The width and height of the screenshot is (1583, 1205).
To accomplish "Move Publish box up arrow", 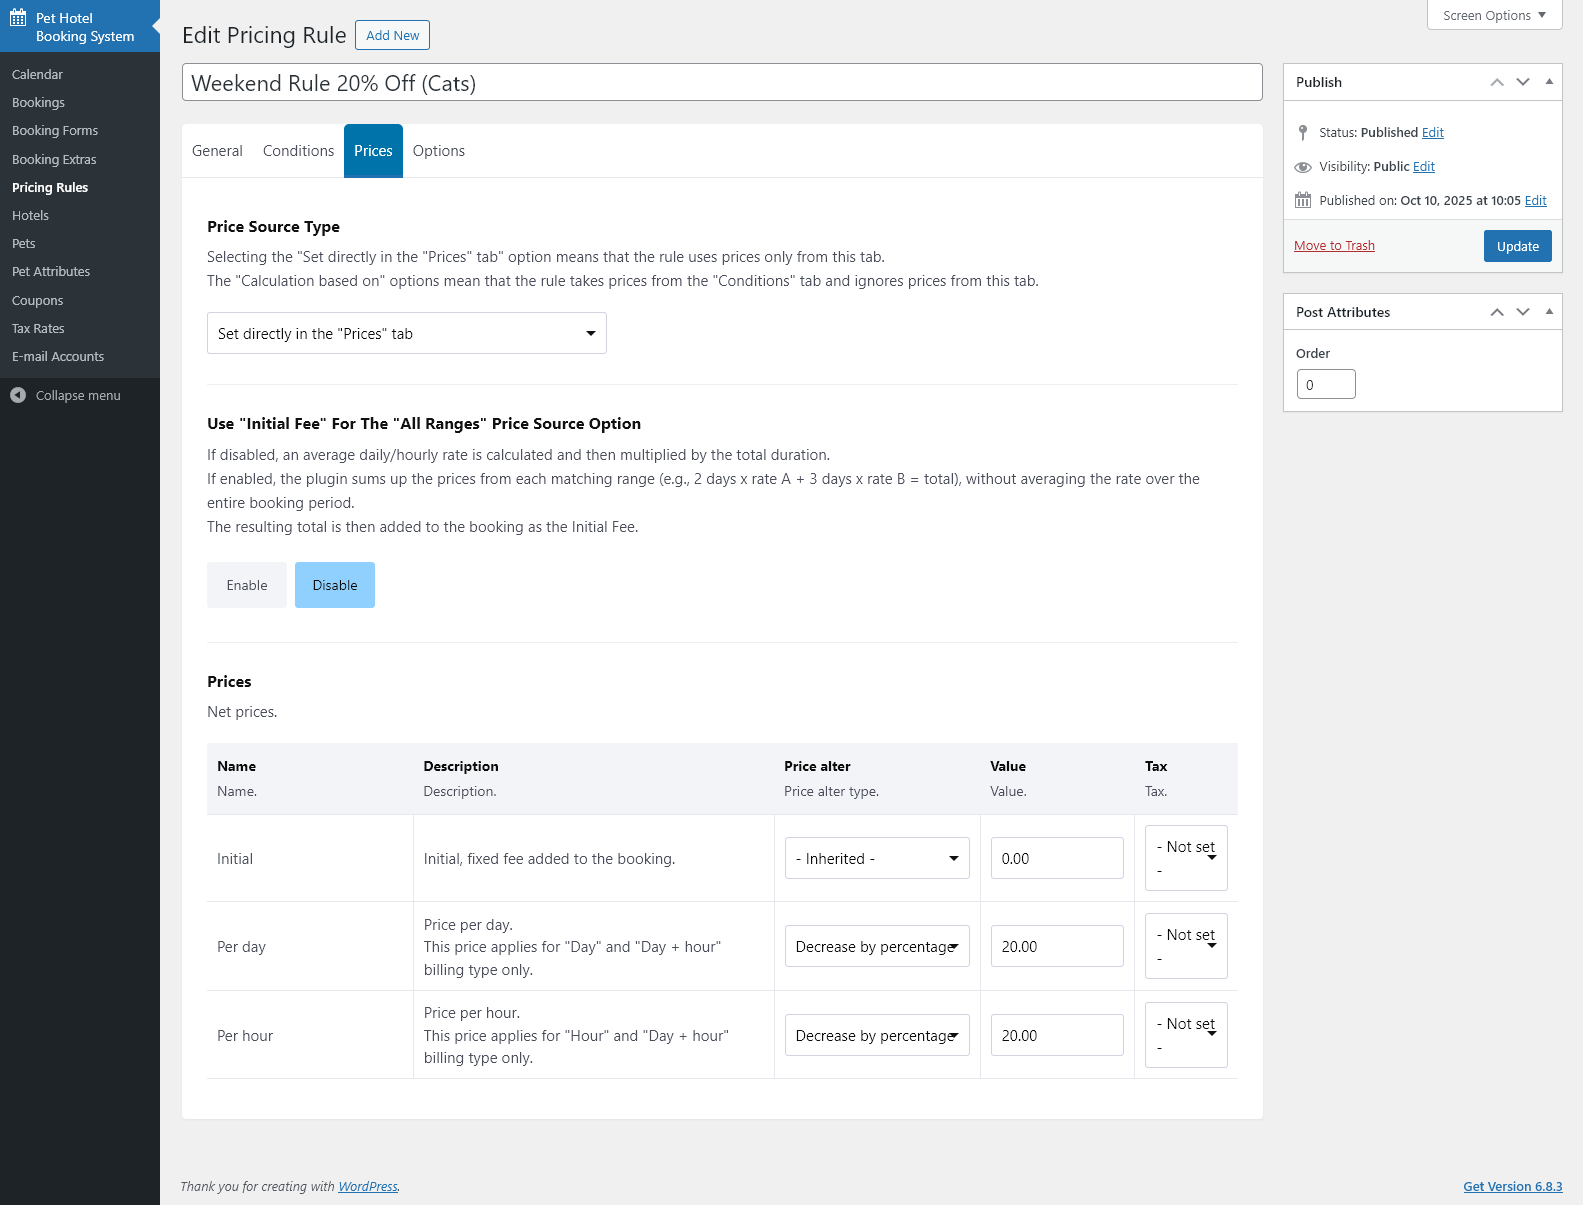I will (1497, 82).
